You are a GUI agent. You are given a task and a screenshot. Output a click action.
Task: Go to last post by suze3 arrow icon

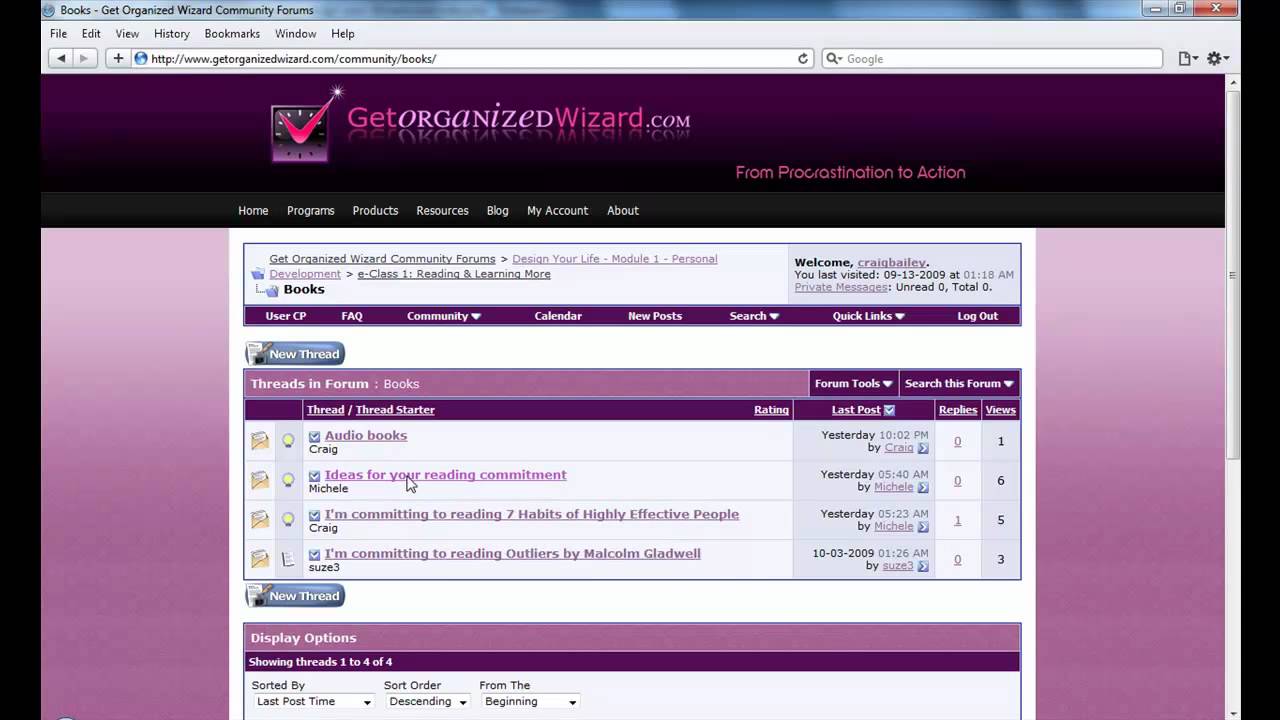pyautogui.click(x=923, y=566)
